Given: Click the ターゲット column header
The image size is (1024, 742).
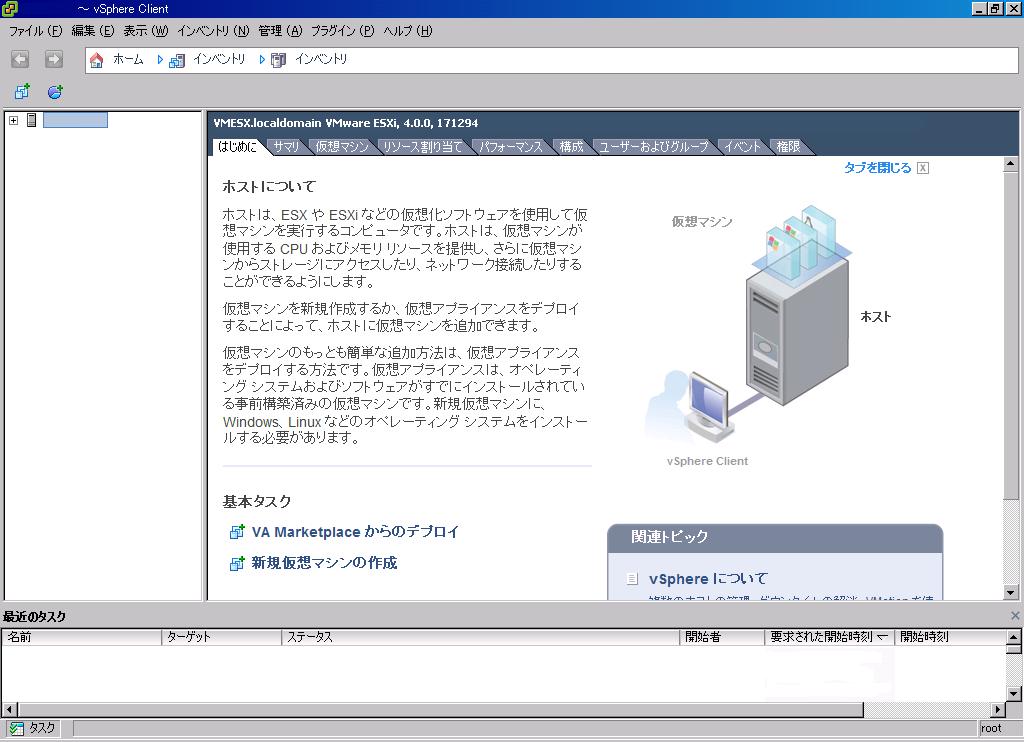Looking at the screenshot, I should (221, 637).
